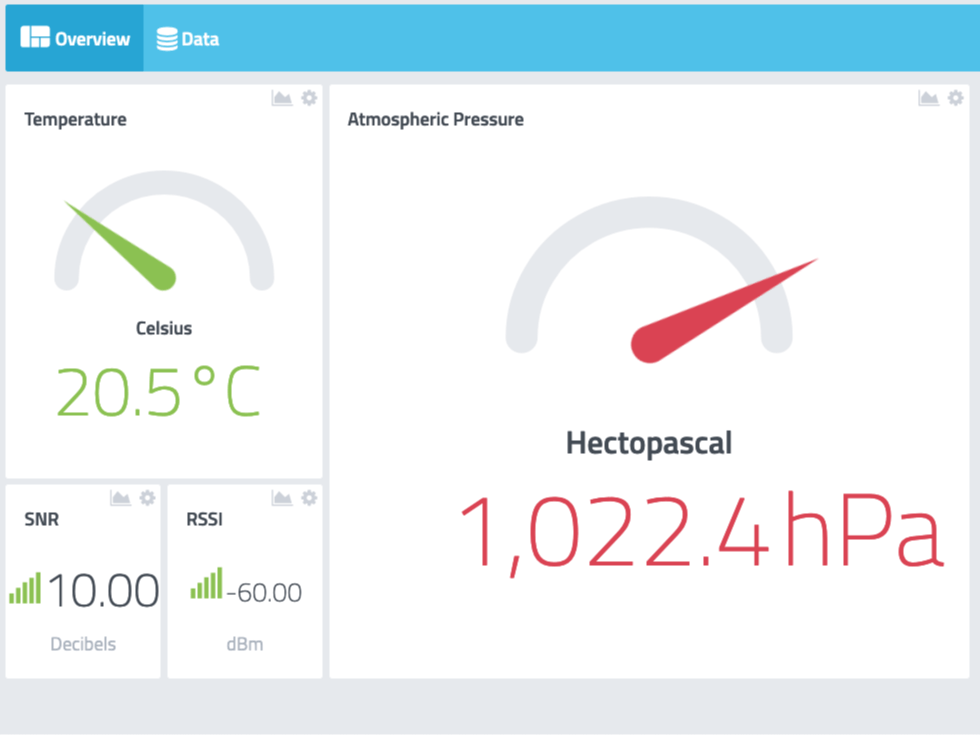Click the dBm unit label
This screenshot has height=735, width=980.
(245, 644)
